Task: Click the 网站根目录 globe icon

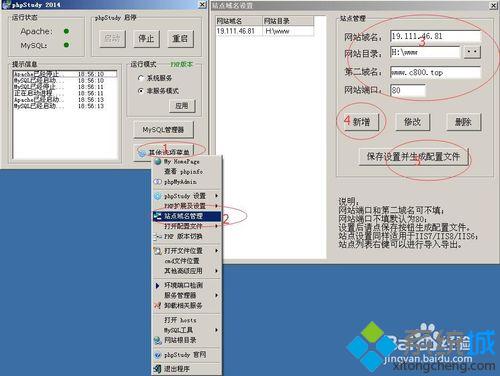Action: point(158,340)
